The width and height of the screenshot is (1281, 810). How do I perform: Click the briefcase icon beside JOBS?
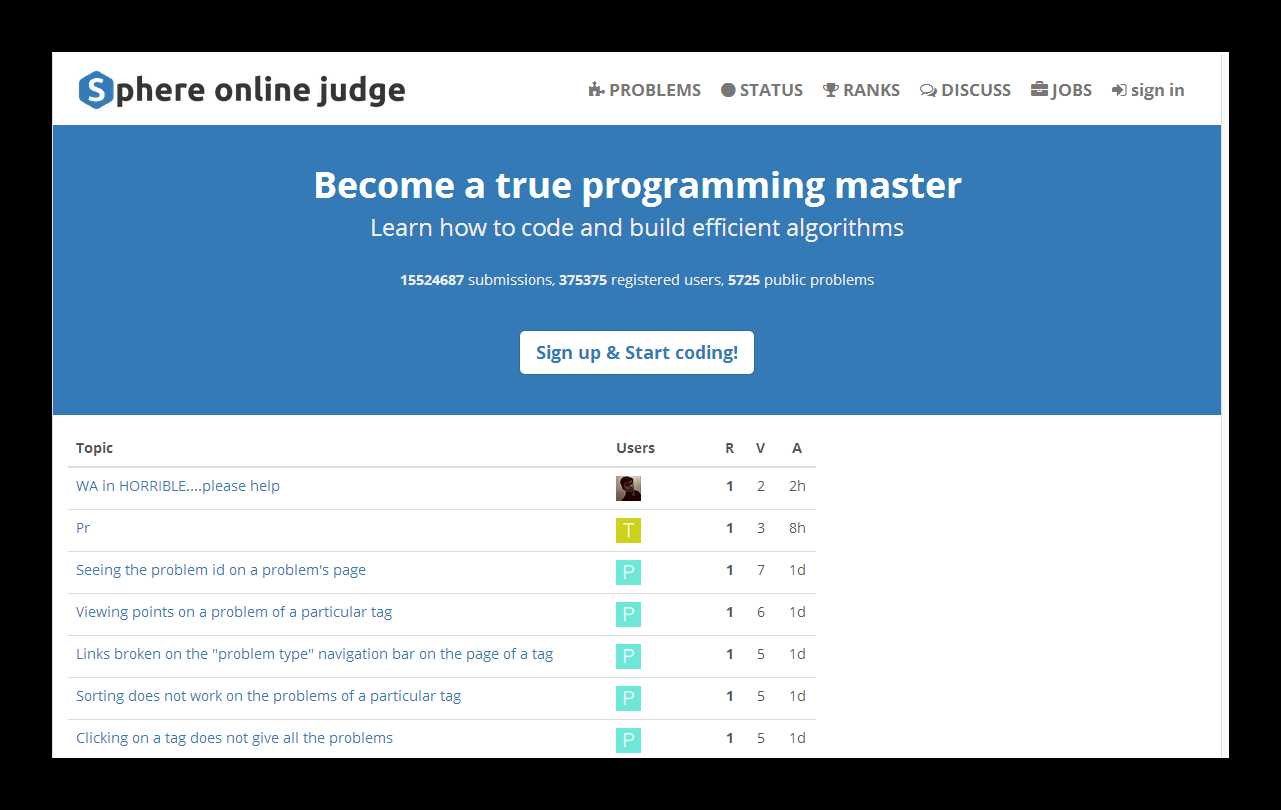(x=1039, y=90)
